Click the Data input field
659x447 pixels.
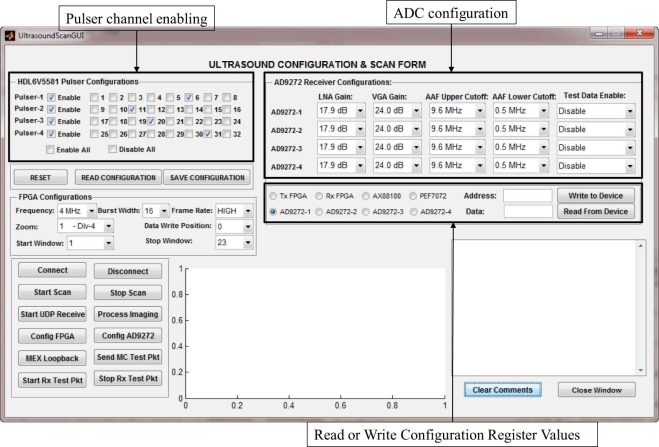click(528, 211)
